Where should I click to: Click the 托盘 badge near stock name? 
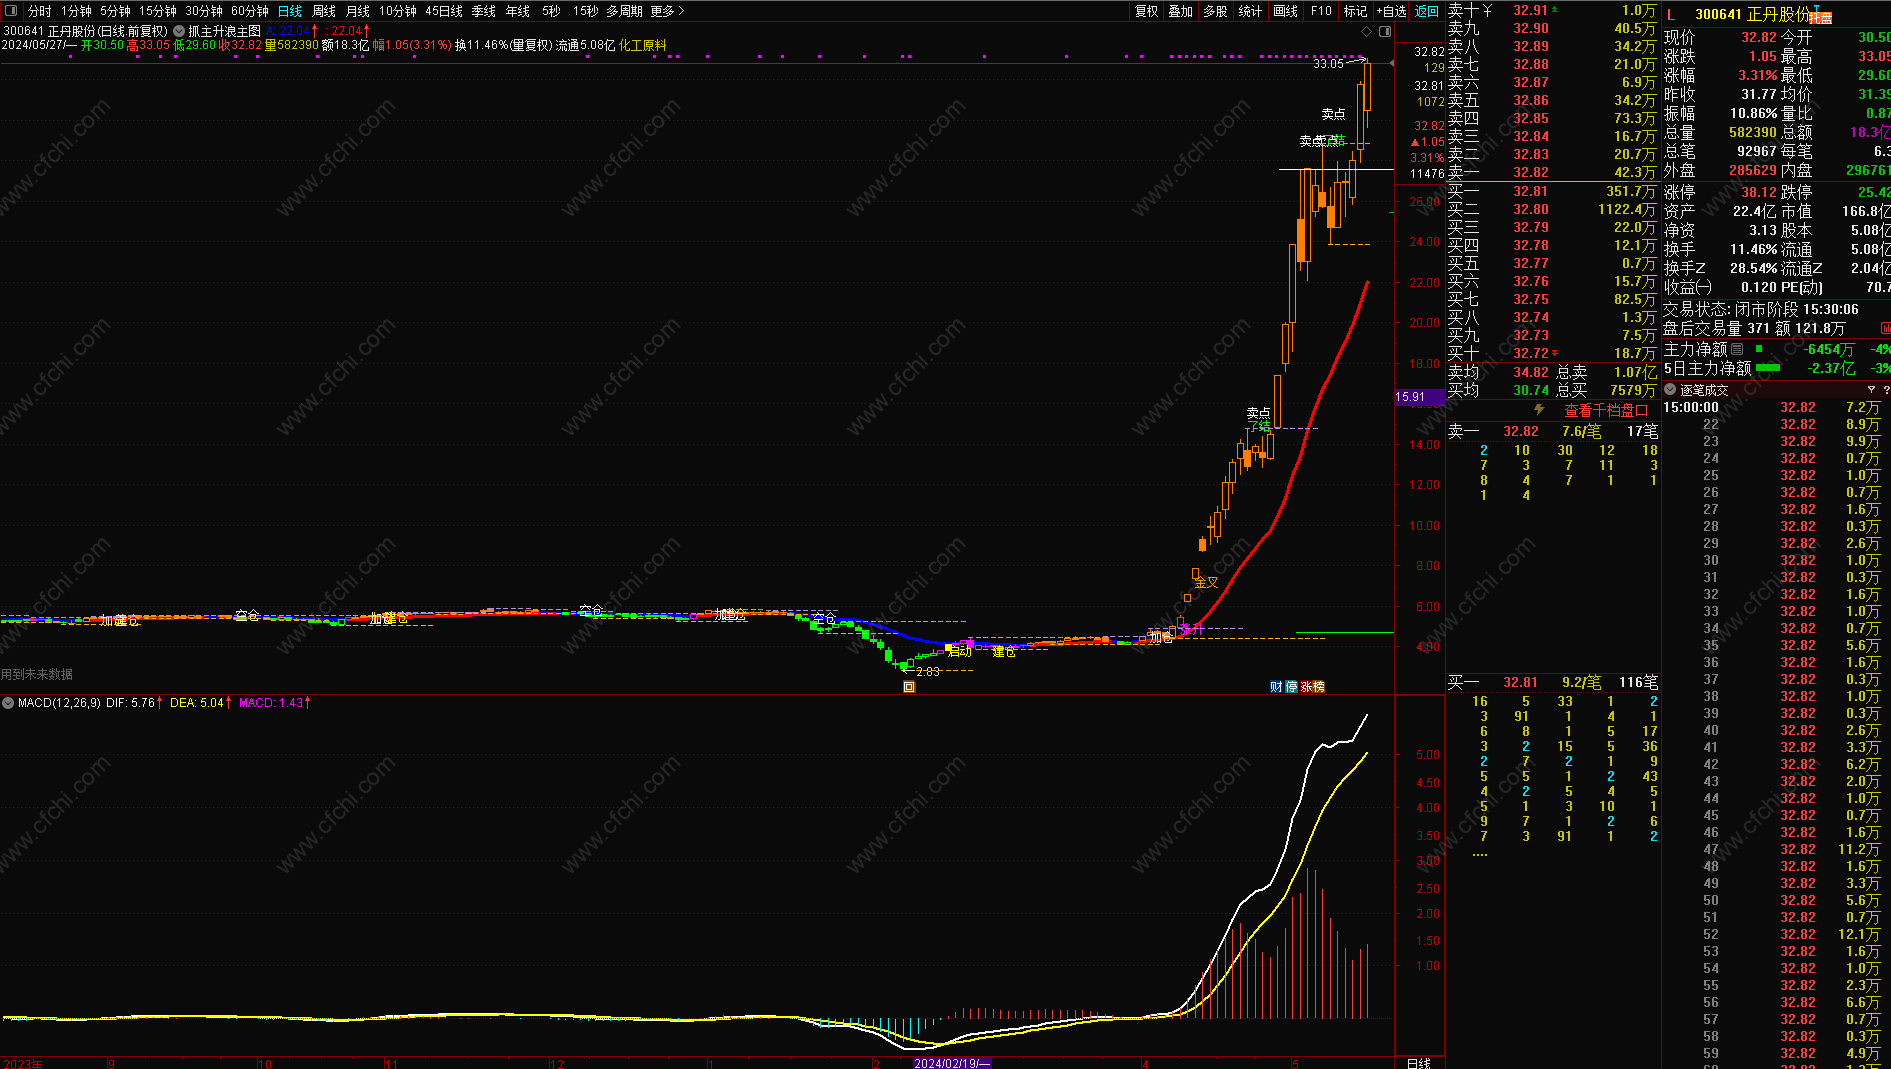(1820, 18)
